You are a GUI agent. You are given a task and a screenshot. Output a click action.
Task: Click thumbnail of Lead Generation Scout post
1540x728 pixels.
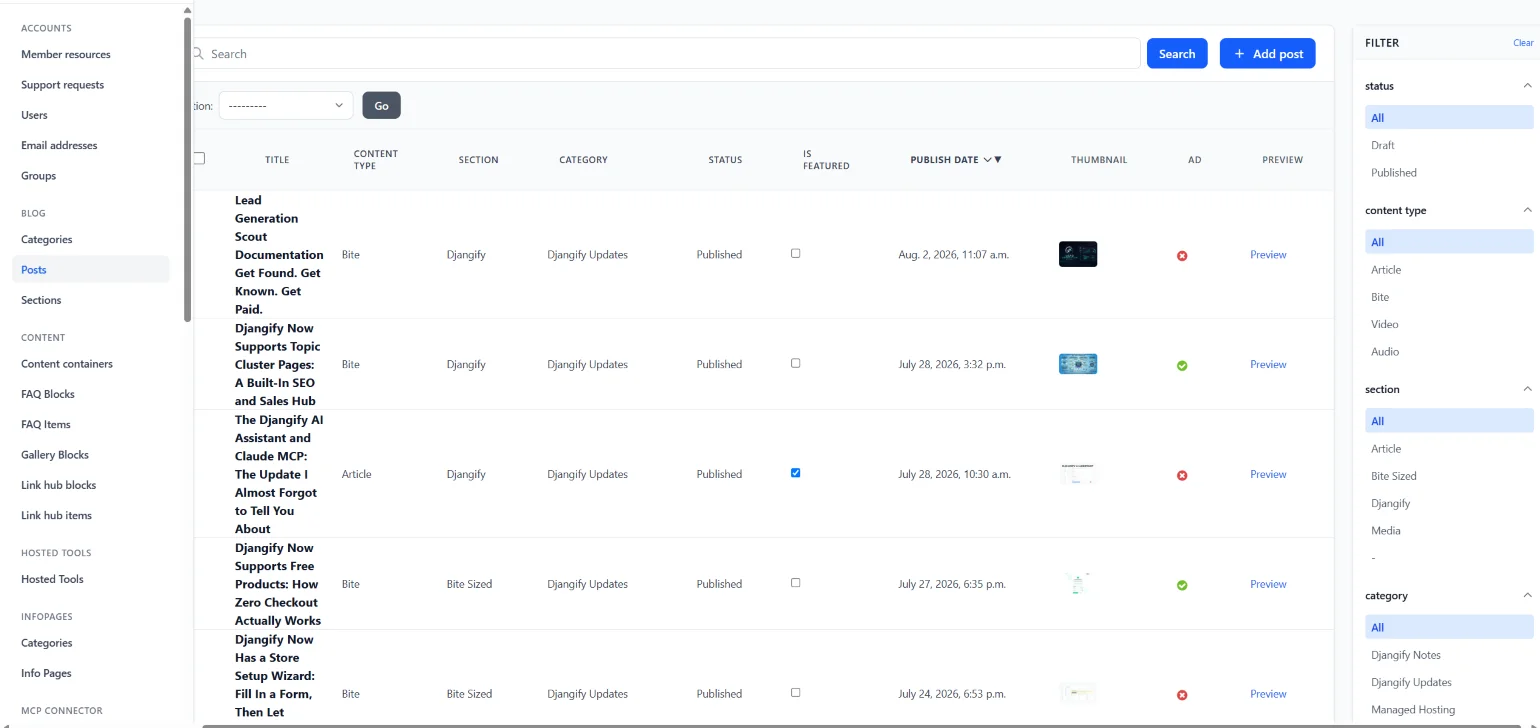pyautogui.click(x=1078, y=254)
